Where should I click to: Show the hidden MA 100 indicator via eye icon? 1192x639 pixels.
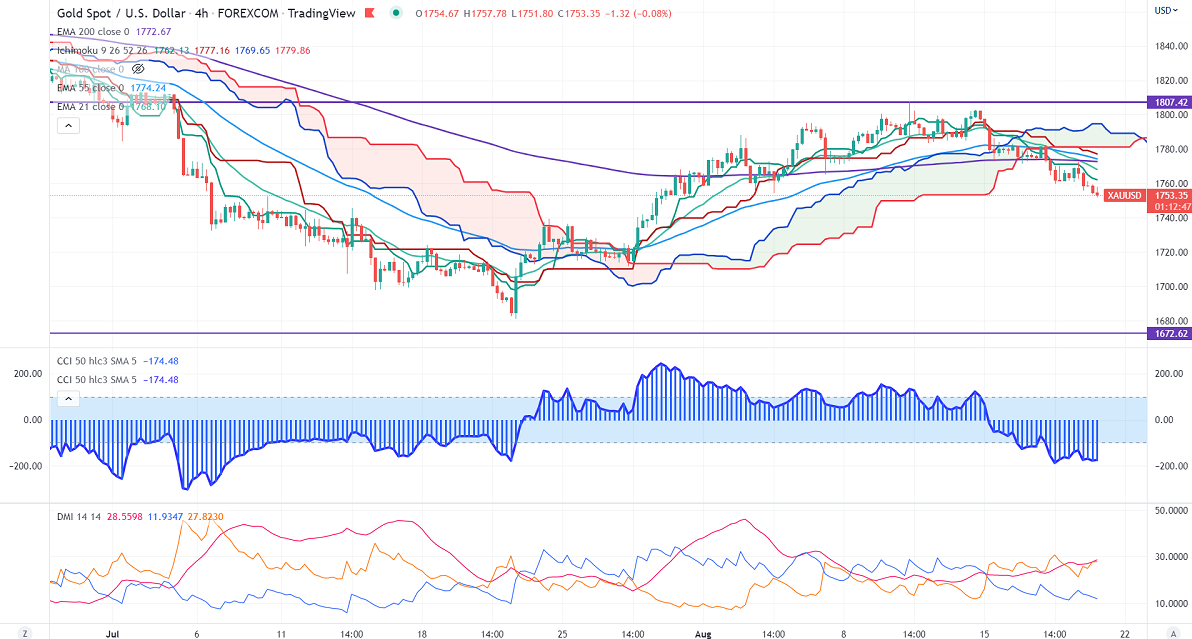pos(138,69)
